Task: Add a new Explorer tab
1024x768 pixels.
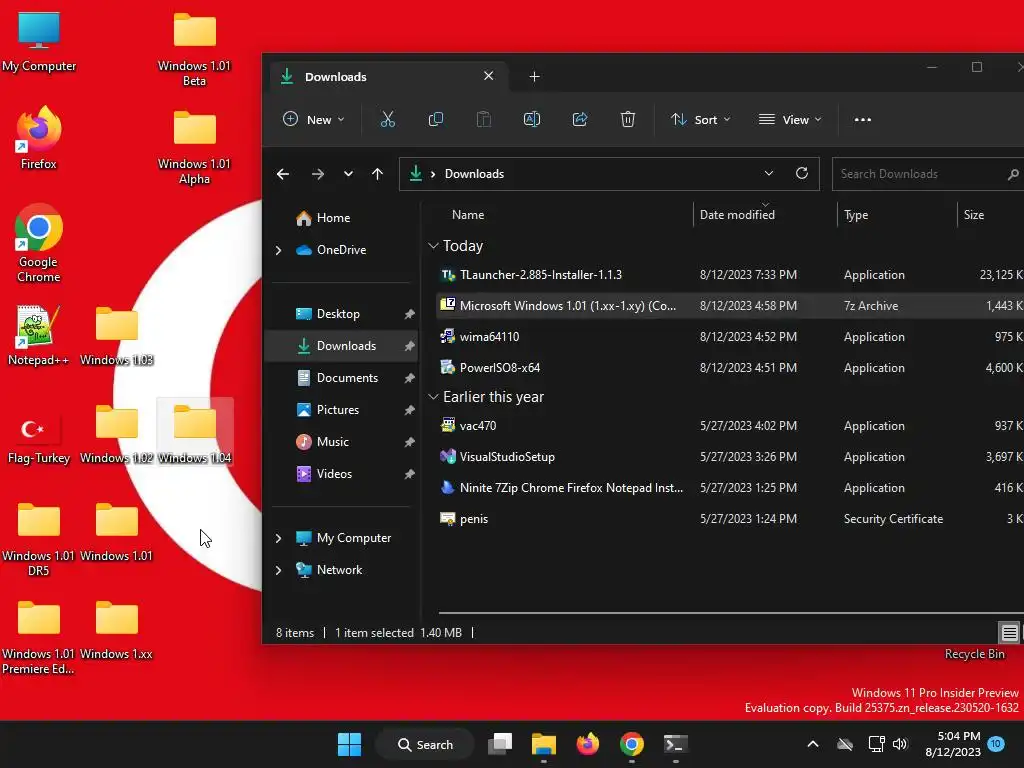Action: pos(534,76)
